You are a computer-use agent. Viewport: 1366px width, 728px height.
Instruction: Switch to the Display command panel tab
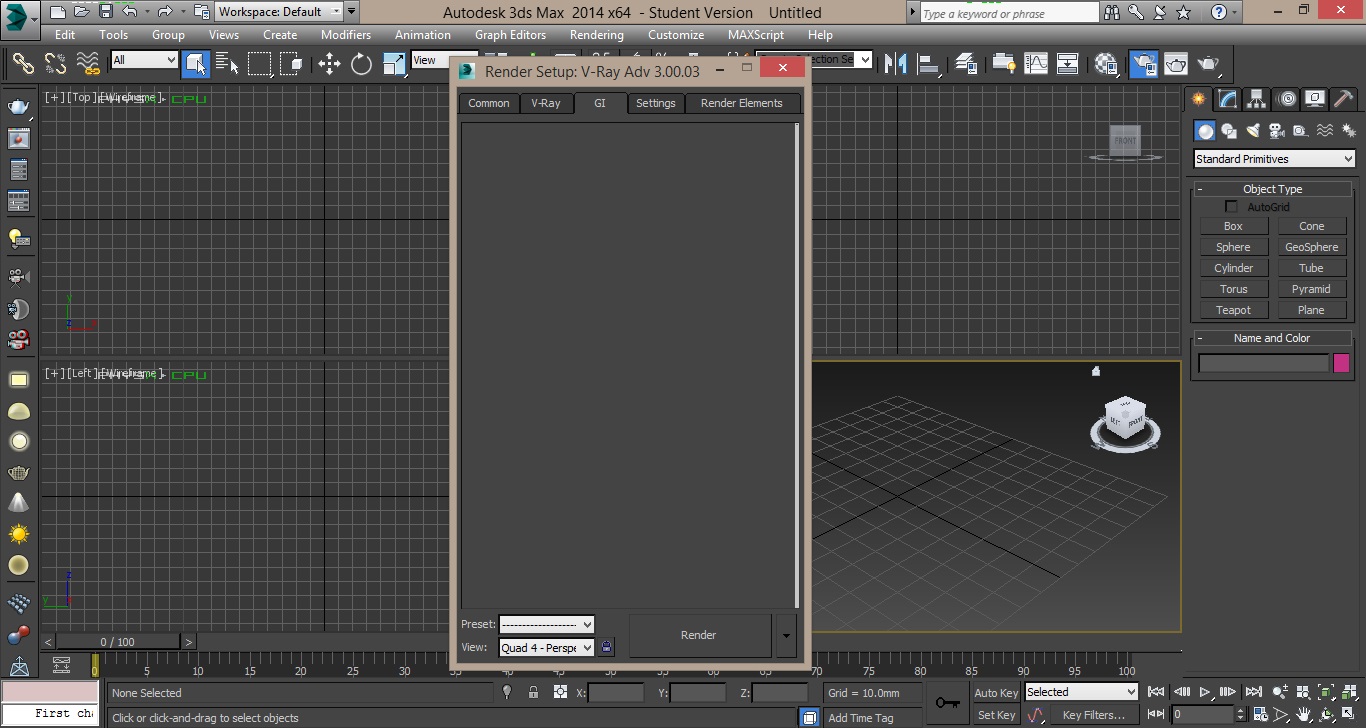click(1316, 99)
